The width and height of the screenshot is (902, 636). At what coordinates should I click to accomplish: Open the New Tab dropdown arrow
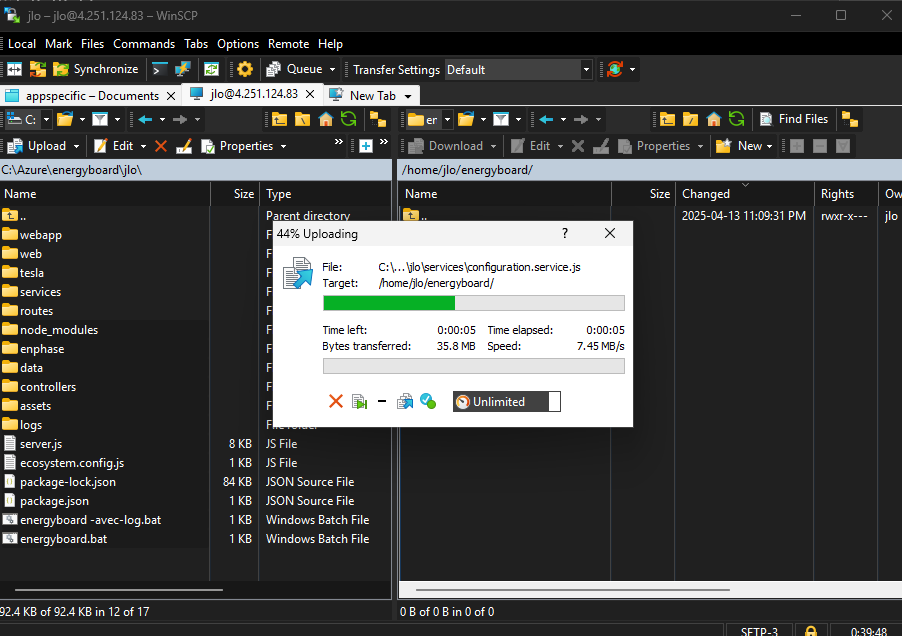click(x=408, y=96)
